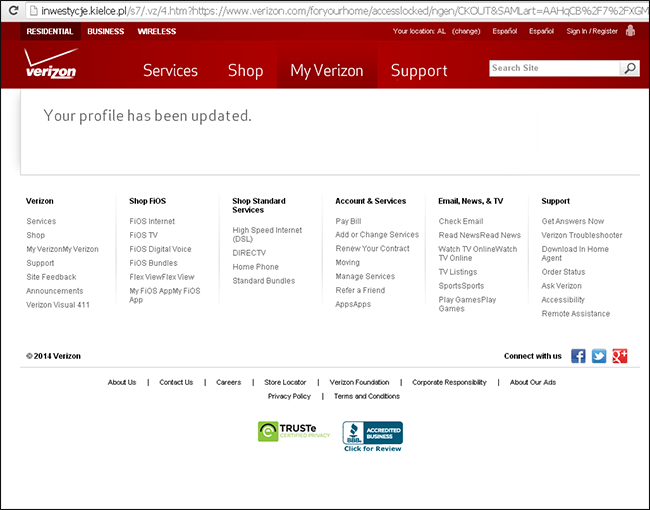Click the DIRECTV link
The image size is (650, 510).
(x=249, y=253)
